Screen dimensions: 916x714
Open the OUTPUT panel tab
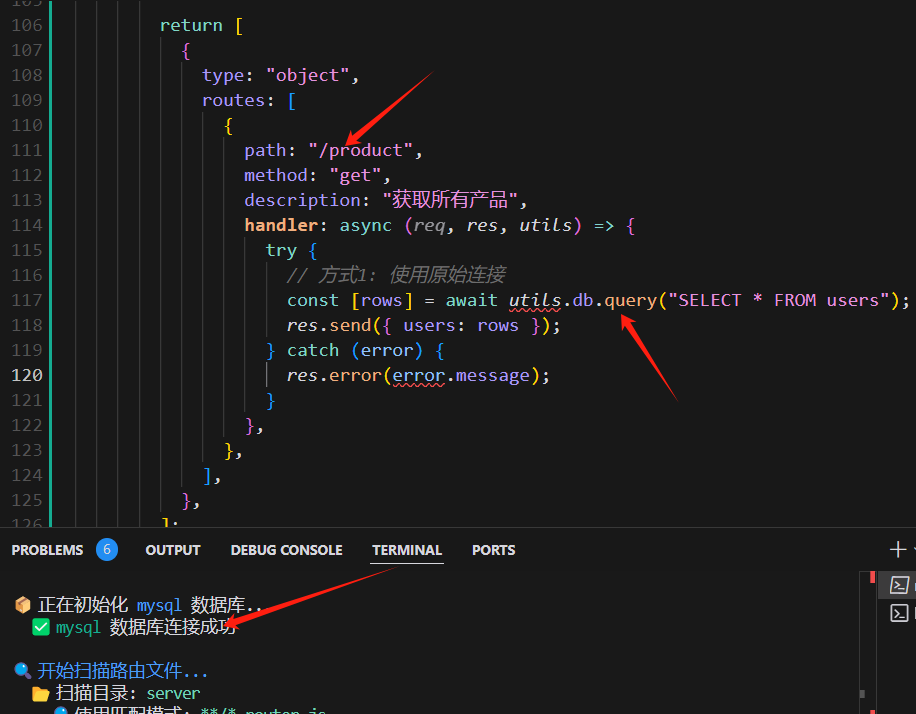173,550
